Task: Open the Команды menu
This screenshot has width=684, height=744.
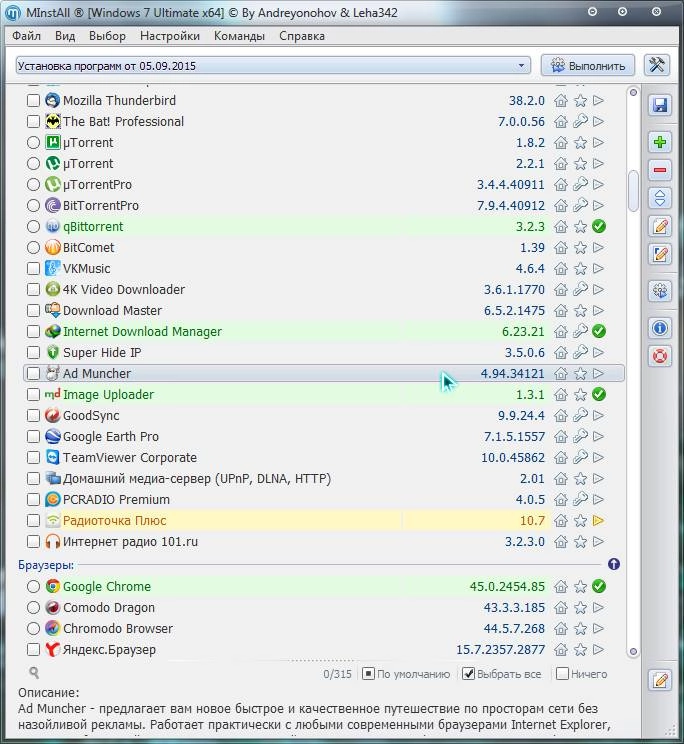Action: tap(239, 36)
